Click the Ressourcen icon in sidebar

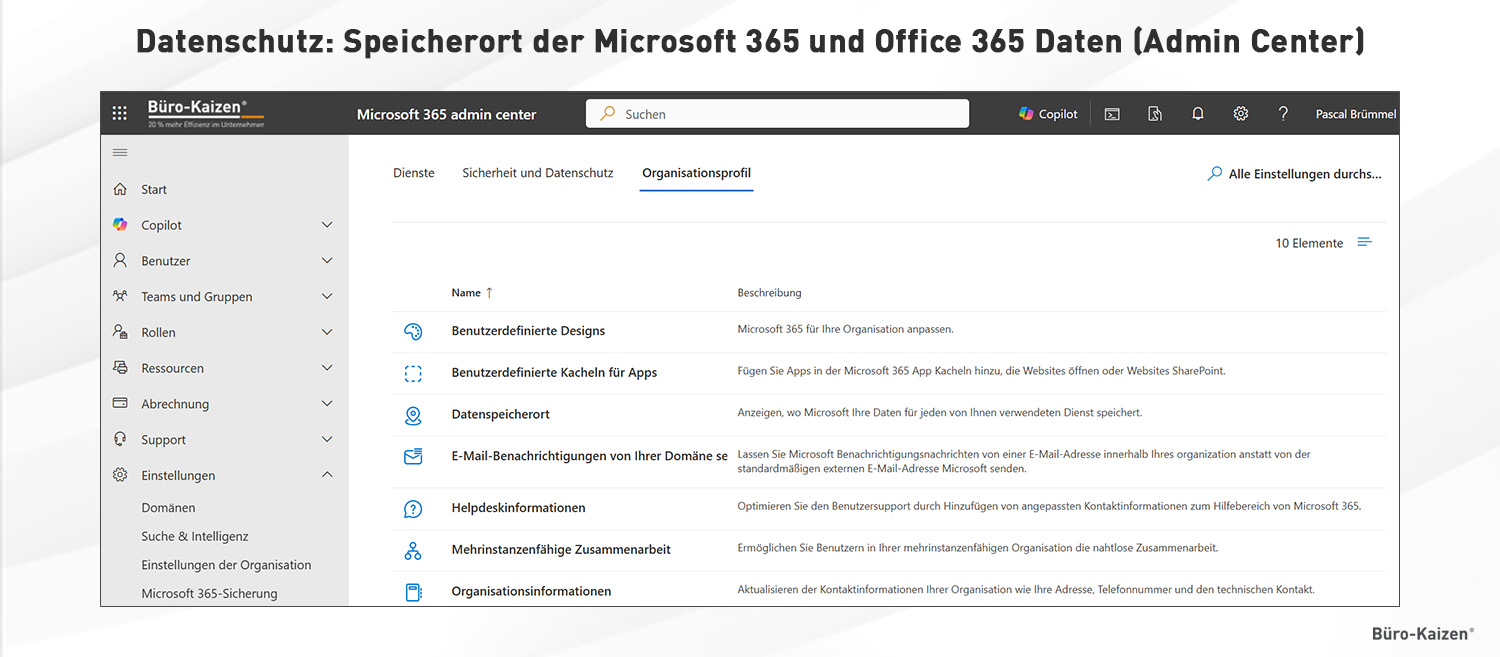(x=120, y=368)
